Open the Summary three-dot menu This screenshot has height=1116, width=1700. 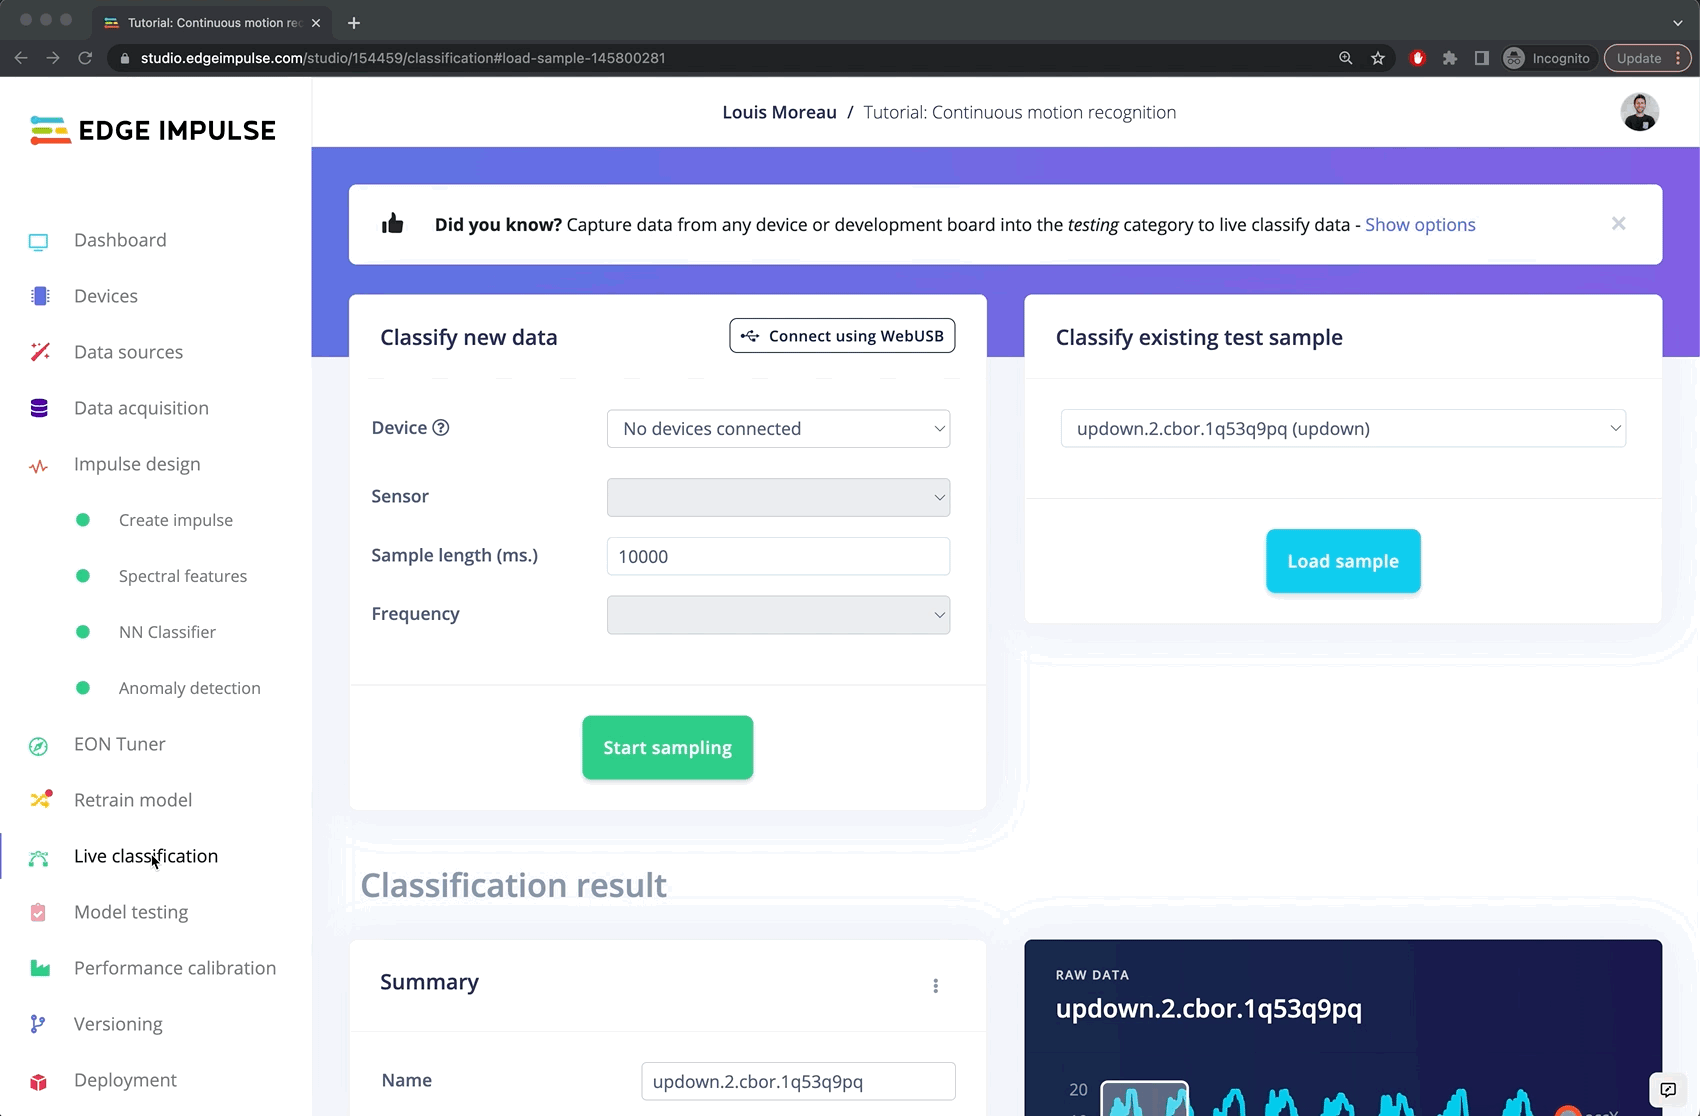[936, 986]
